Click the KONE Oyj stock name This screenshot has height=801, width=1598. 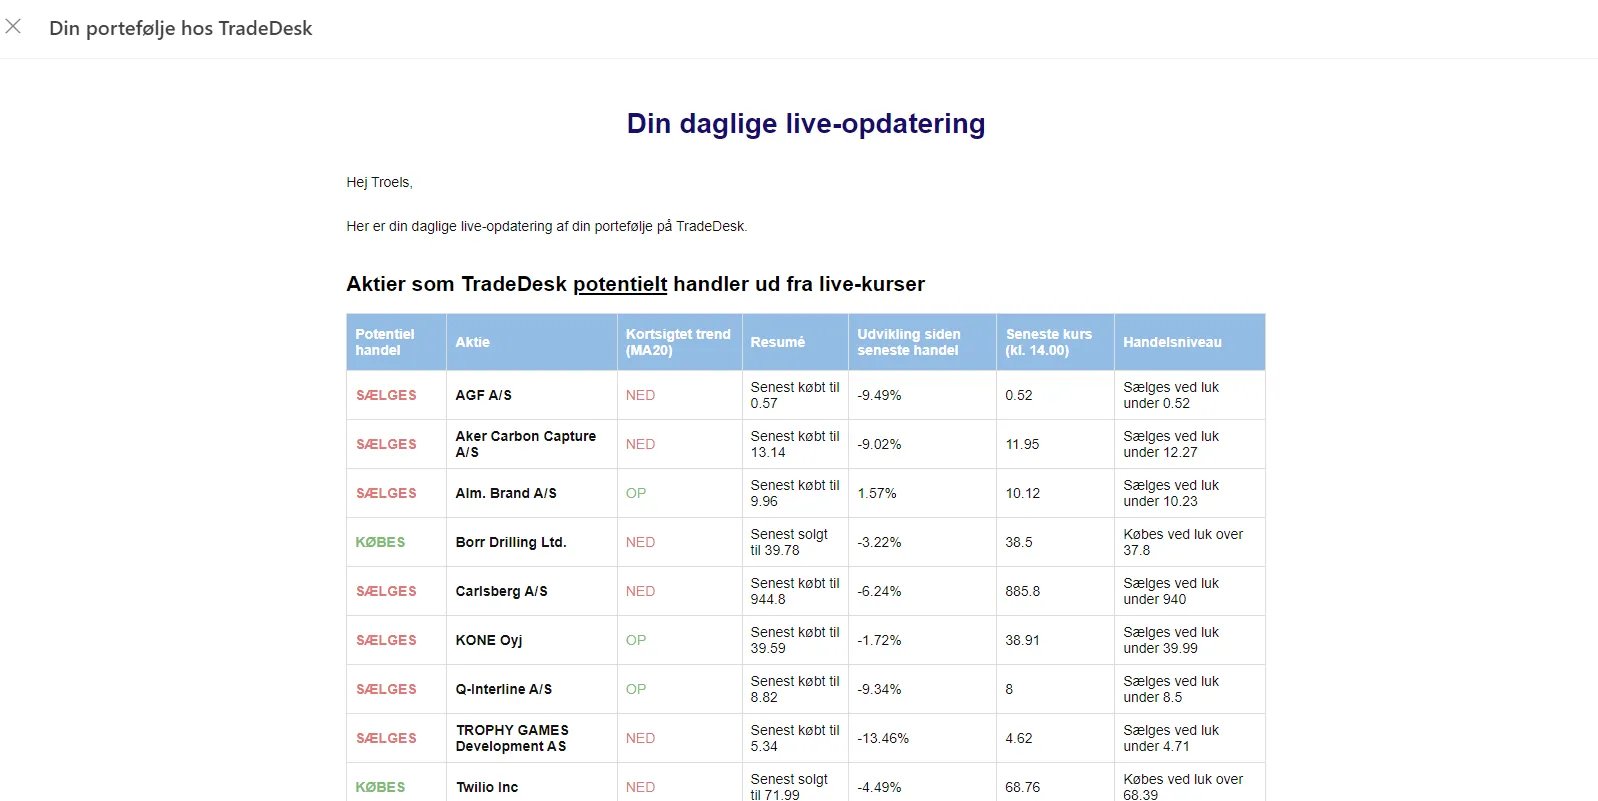(x=489, y=640)
